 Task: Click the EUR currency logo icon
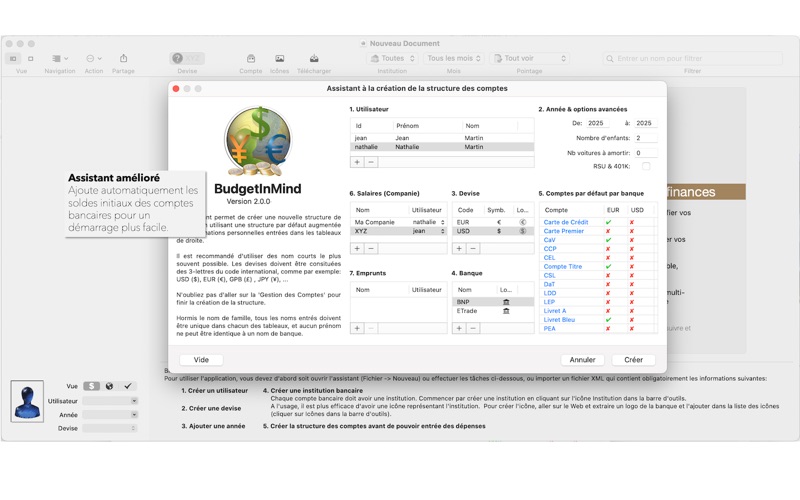point(522,222)
